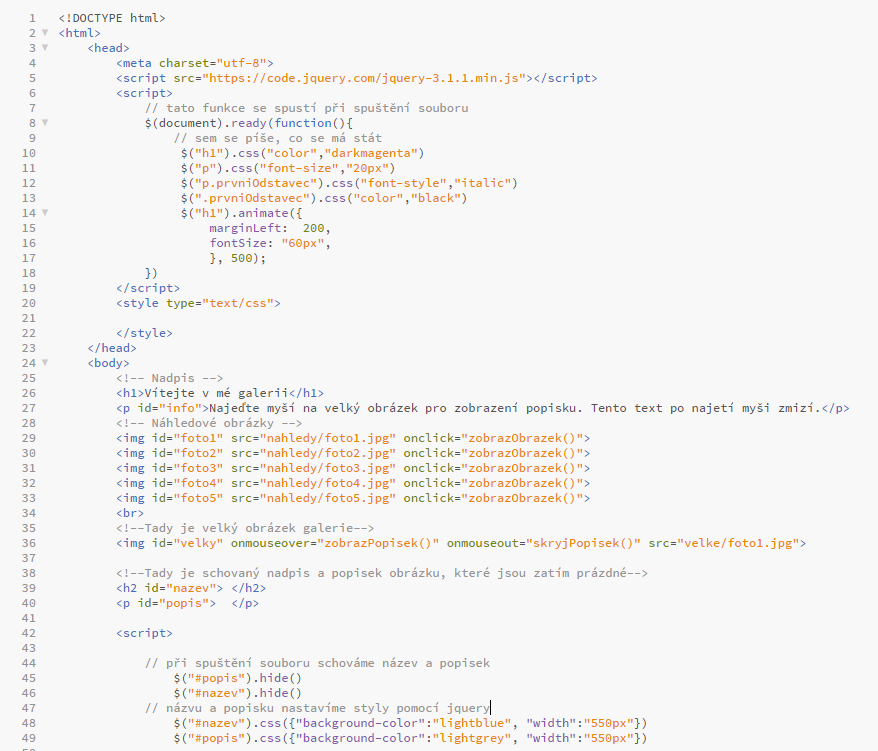
Task: Click the "zobrazPopisek()" onmouseover value
Action: tap(379, 543)
